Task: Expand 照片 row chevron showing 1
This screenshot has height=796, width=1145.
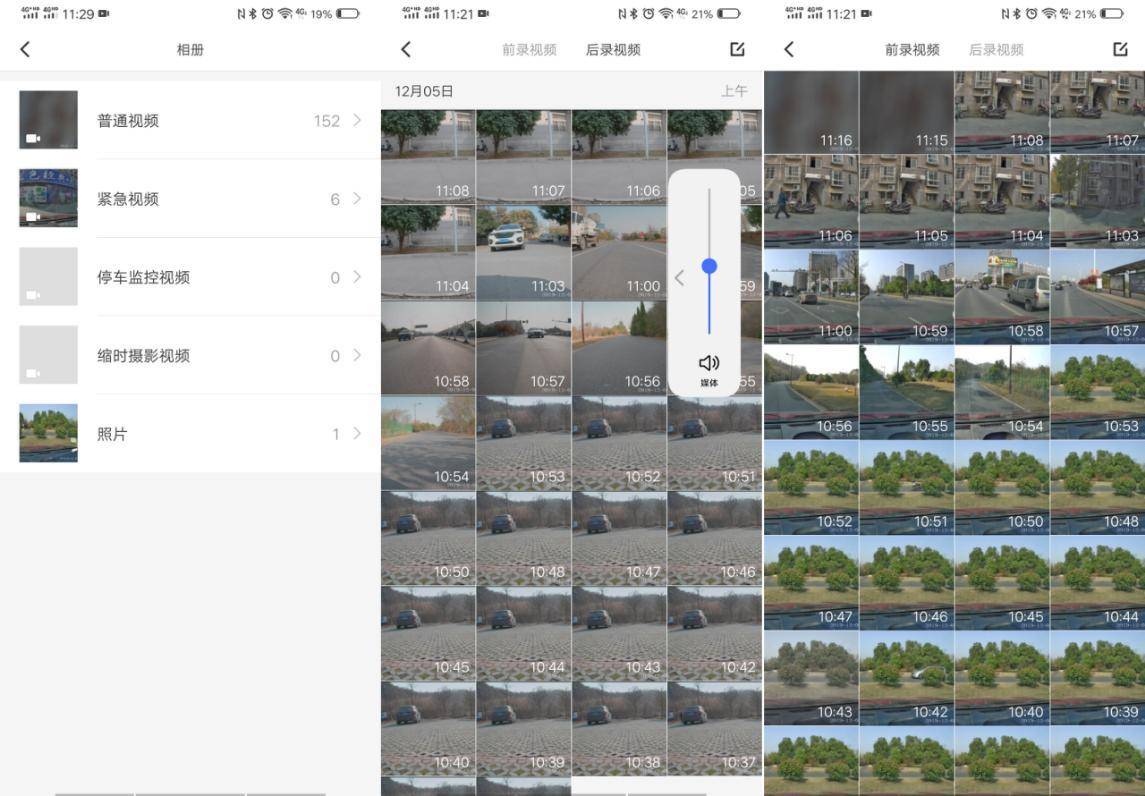Action: [x=357, y=434]
